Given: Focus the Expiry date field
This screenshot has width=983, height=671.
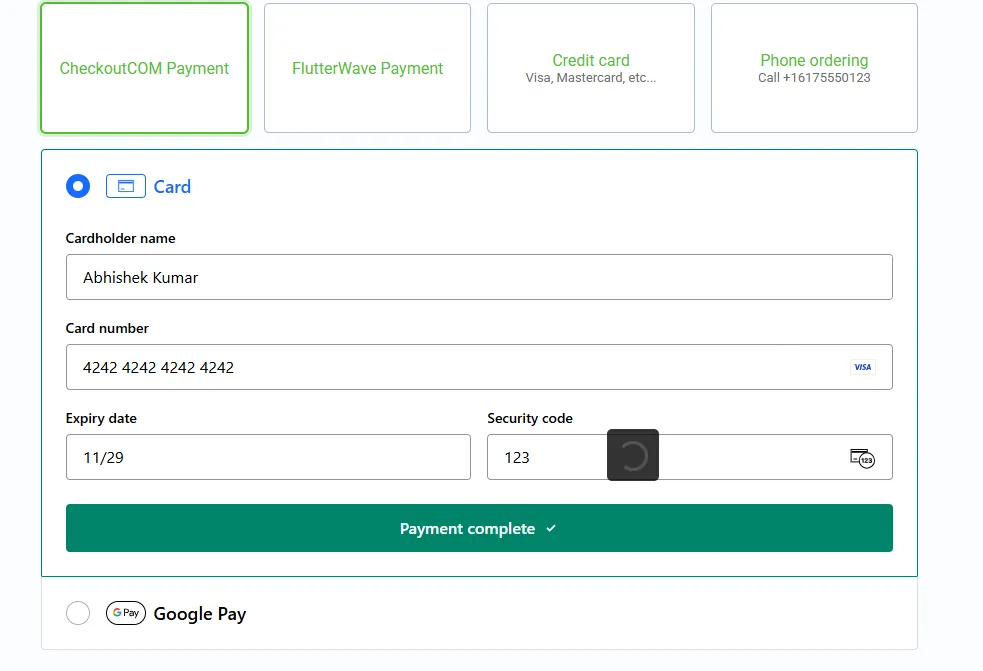Looking at the screenshot, I should pyautogui.click(x=268, y=457).
